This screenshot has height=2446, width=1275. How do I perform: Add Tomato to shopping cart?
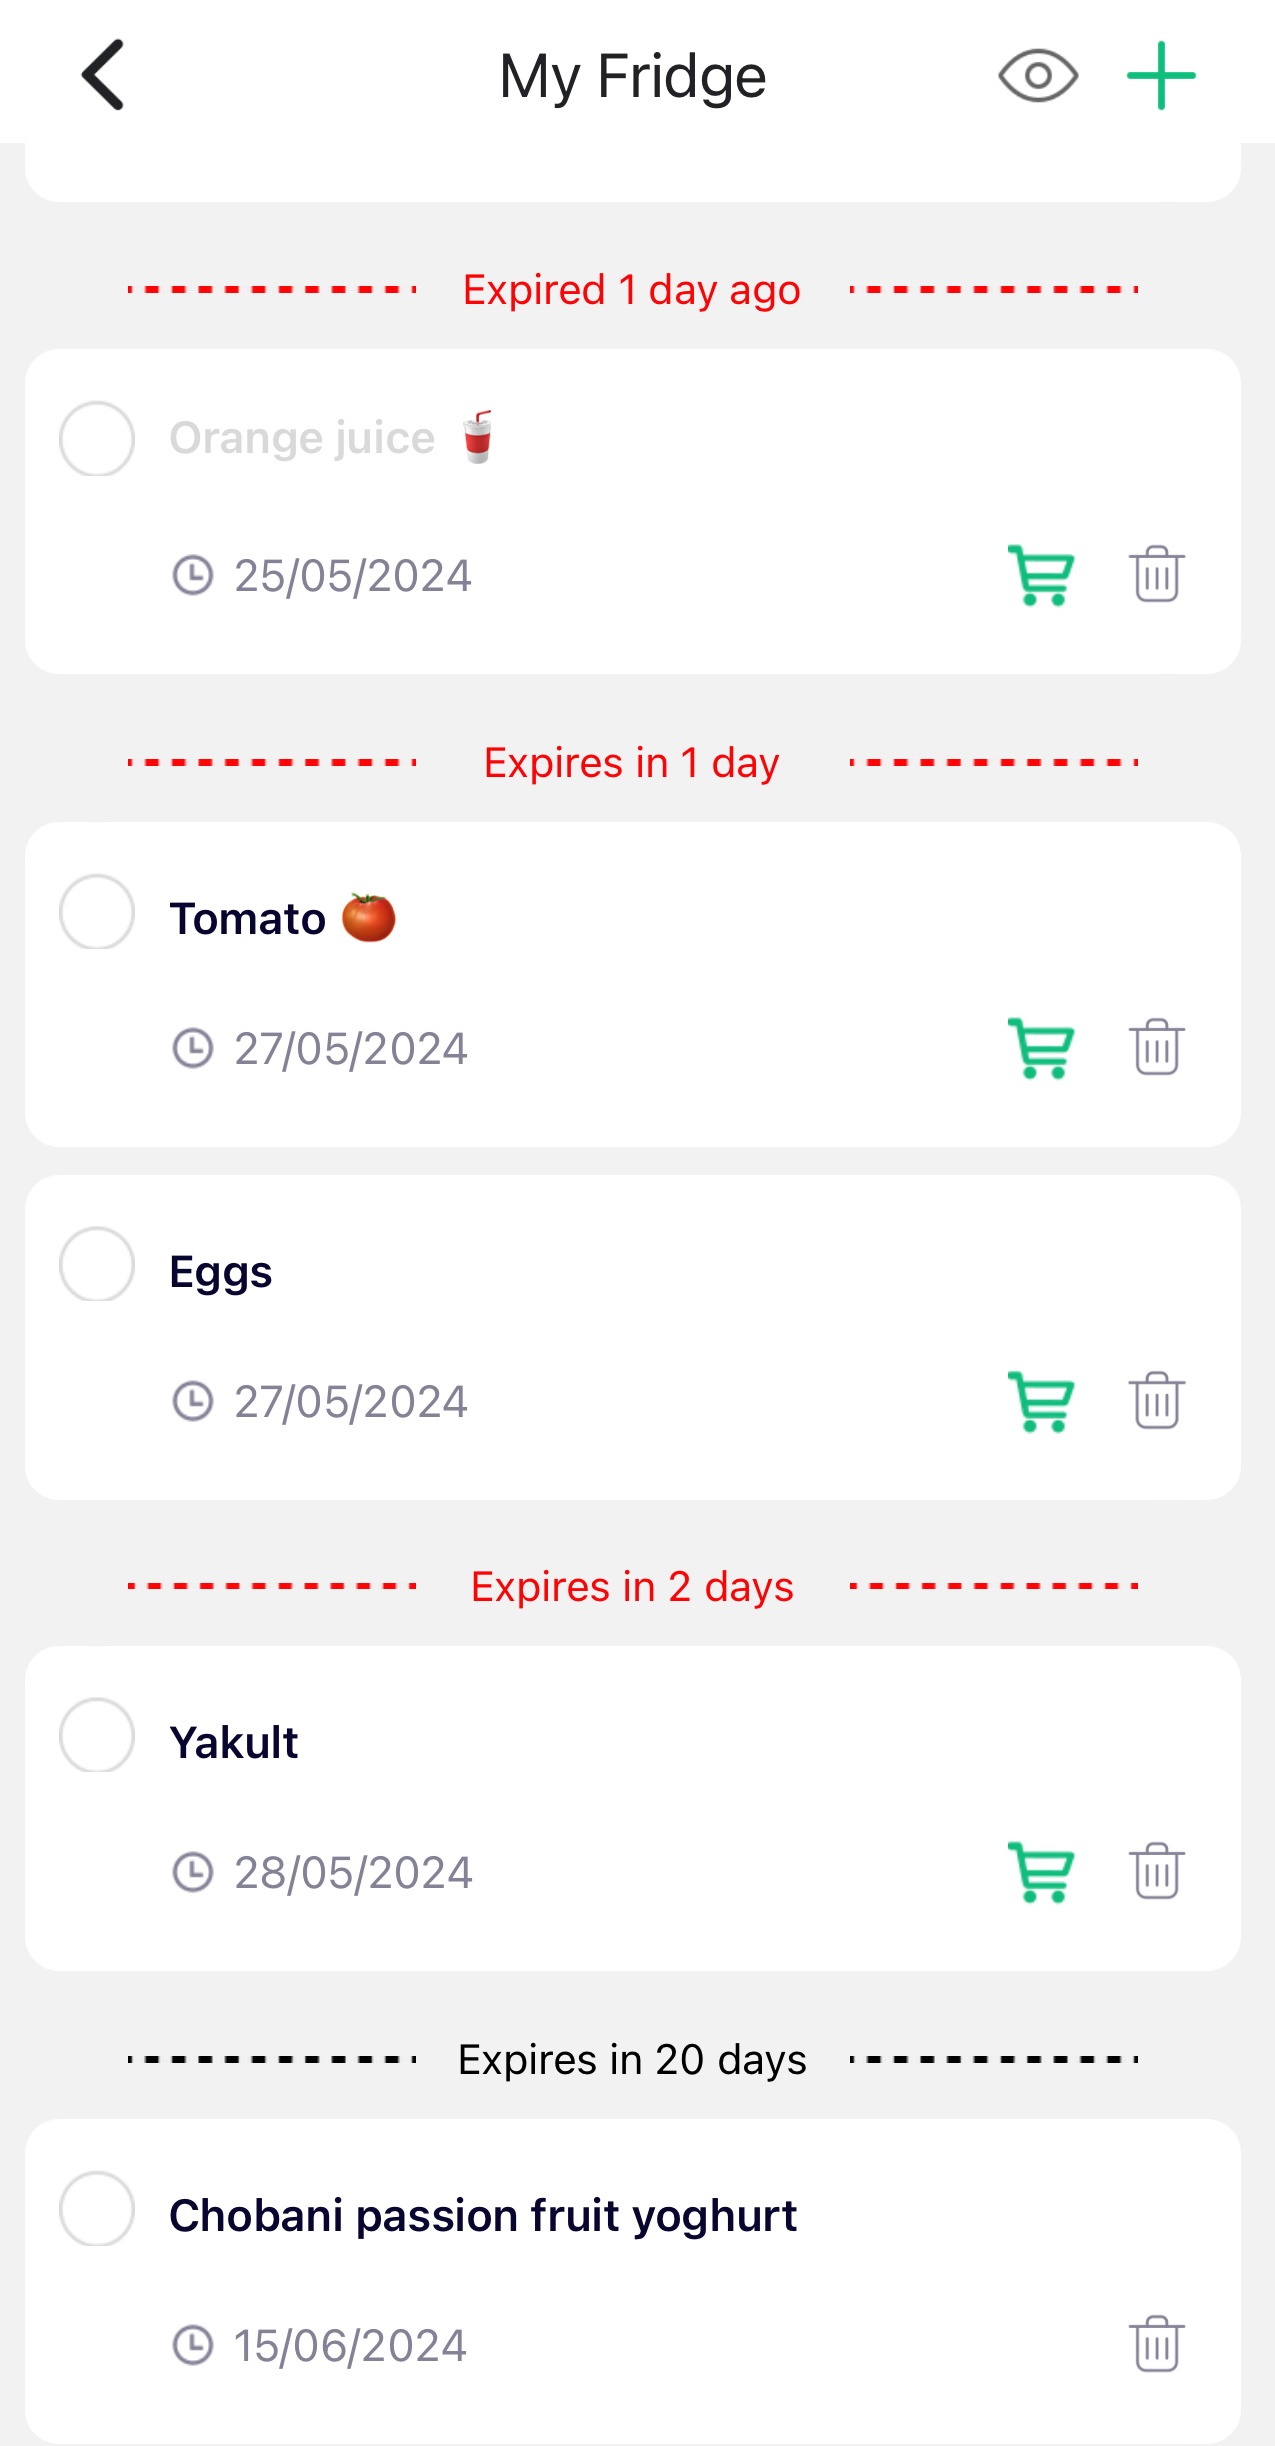[1041, 1048]
